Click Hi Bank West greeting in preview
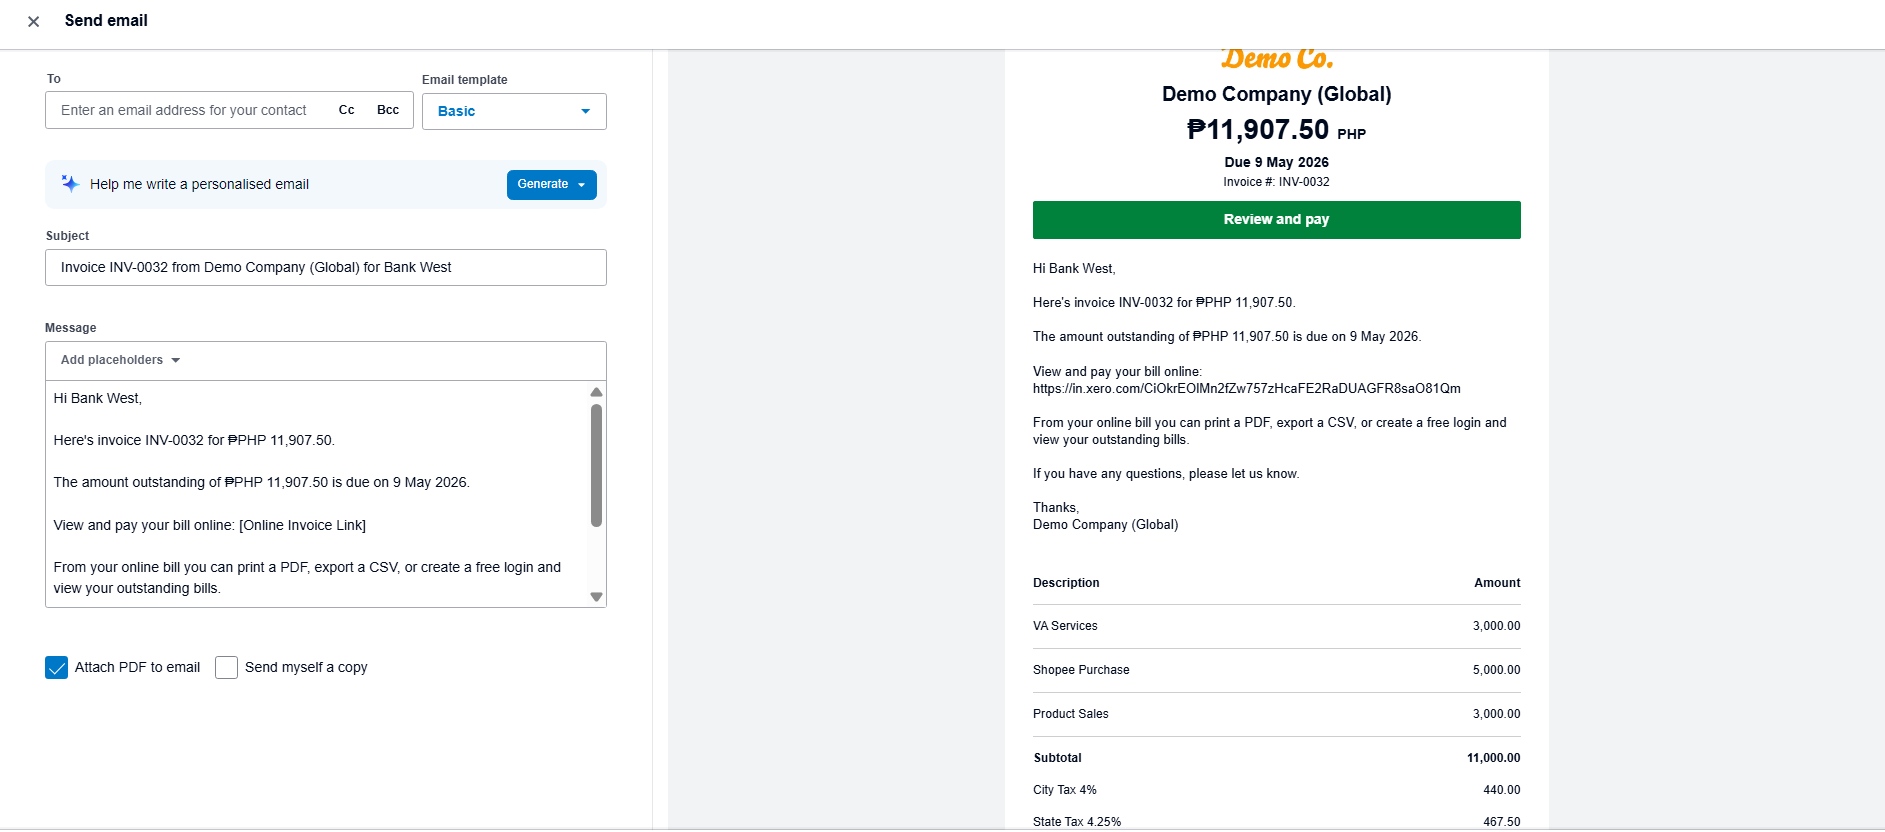Screen dimensions: 1885x832 (1074, 269)
